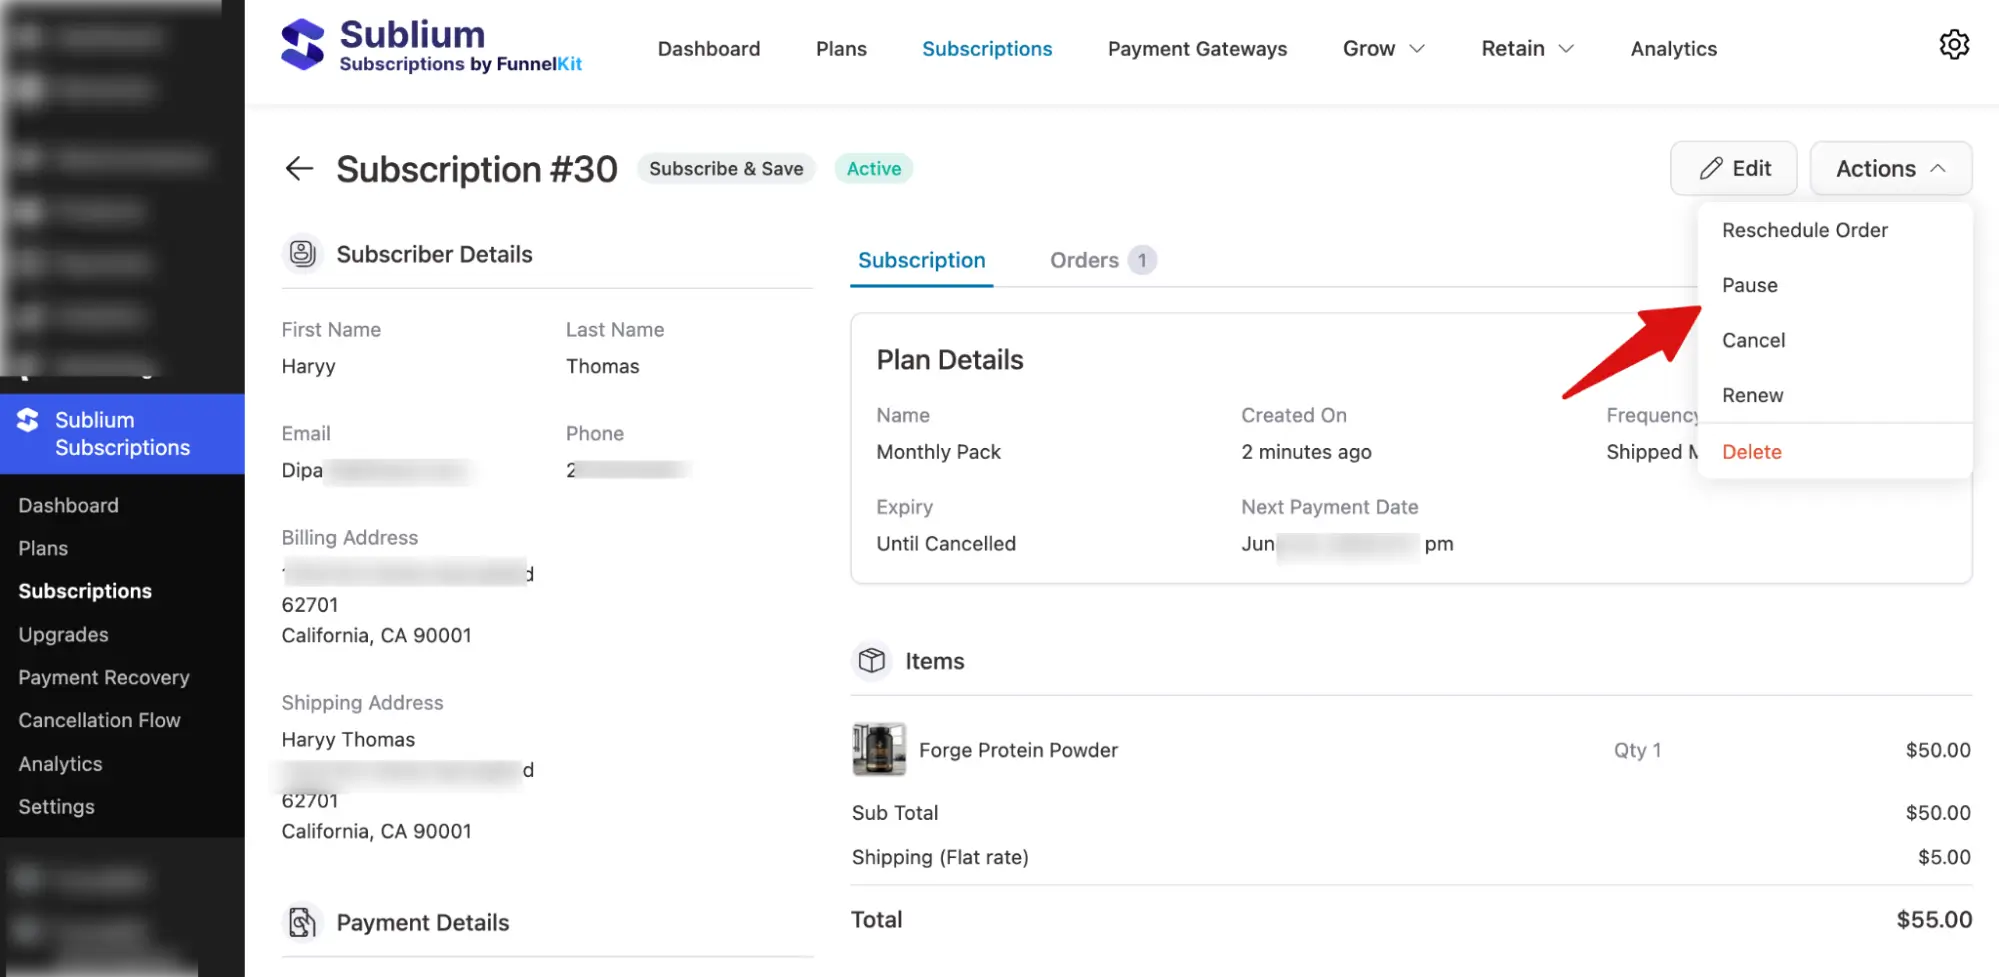Switch to the Subscription tab
Viewport: 1999px width, 978px height.
tap(921, 260)
